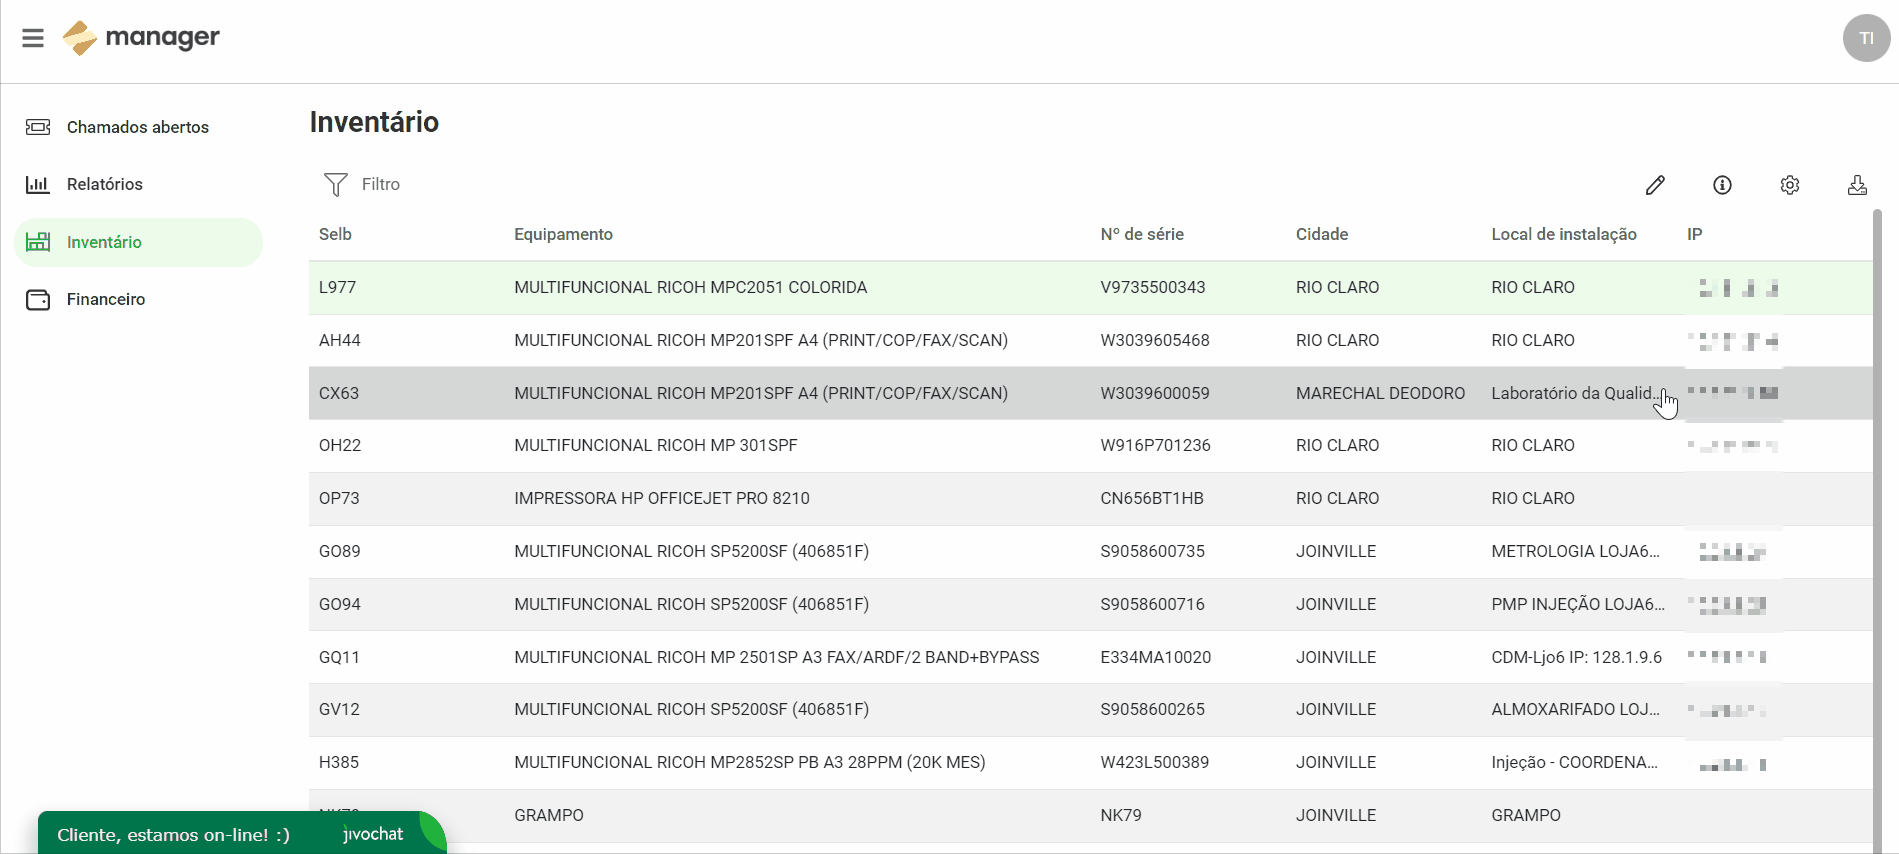The width and height of the screenshot is (1899, 854).
Task: Click serial number W3039605468
Action: click(x=1154, y=341)
